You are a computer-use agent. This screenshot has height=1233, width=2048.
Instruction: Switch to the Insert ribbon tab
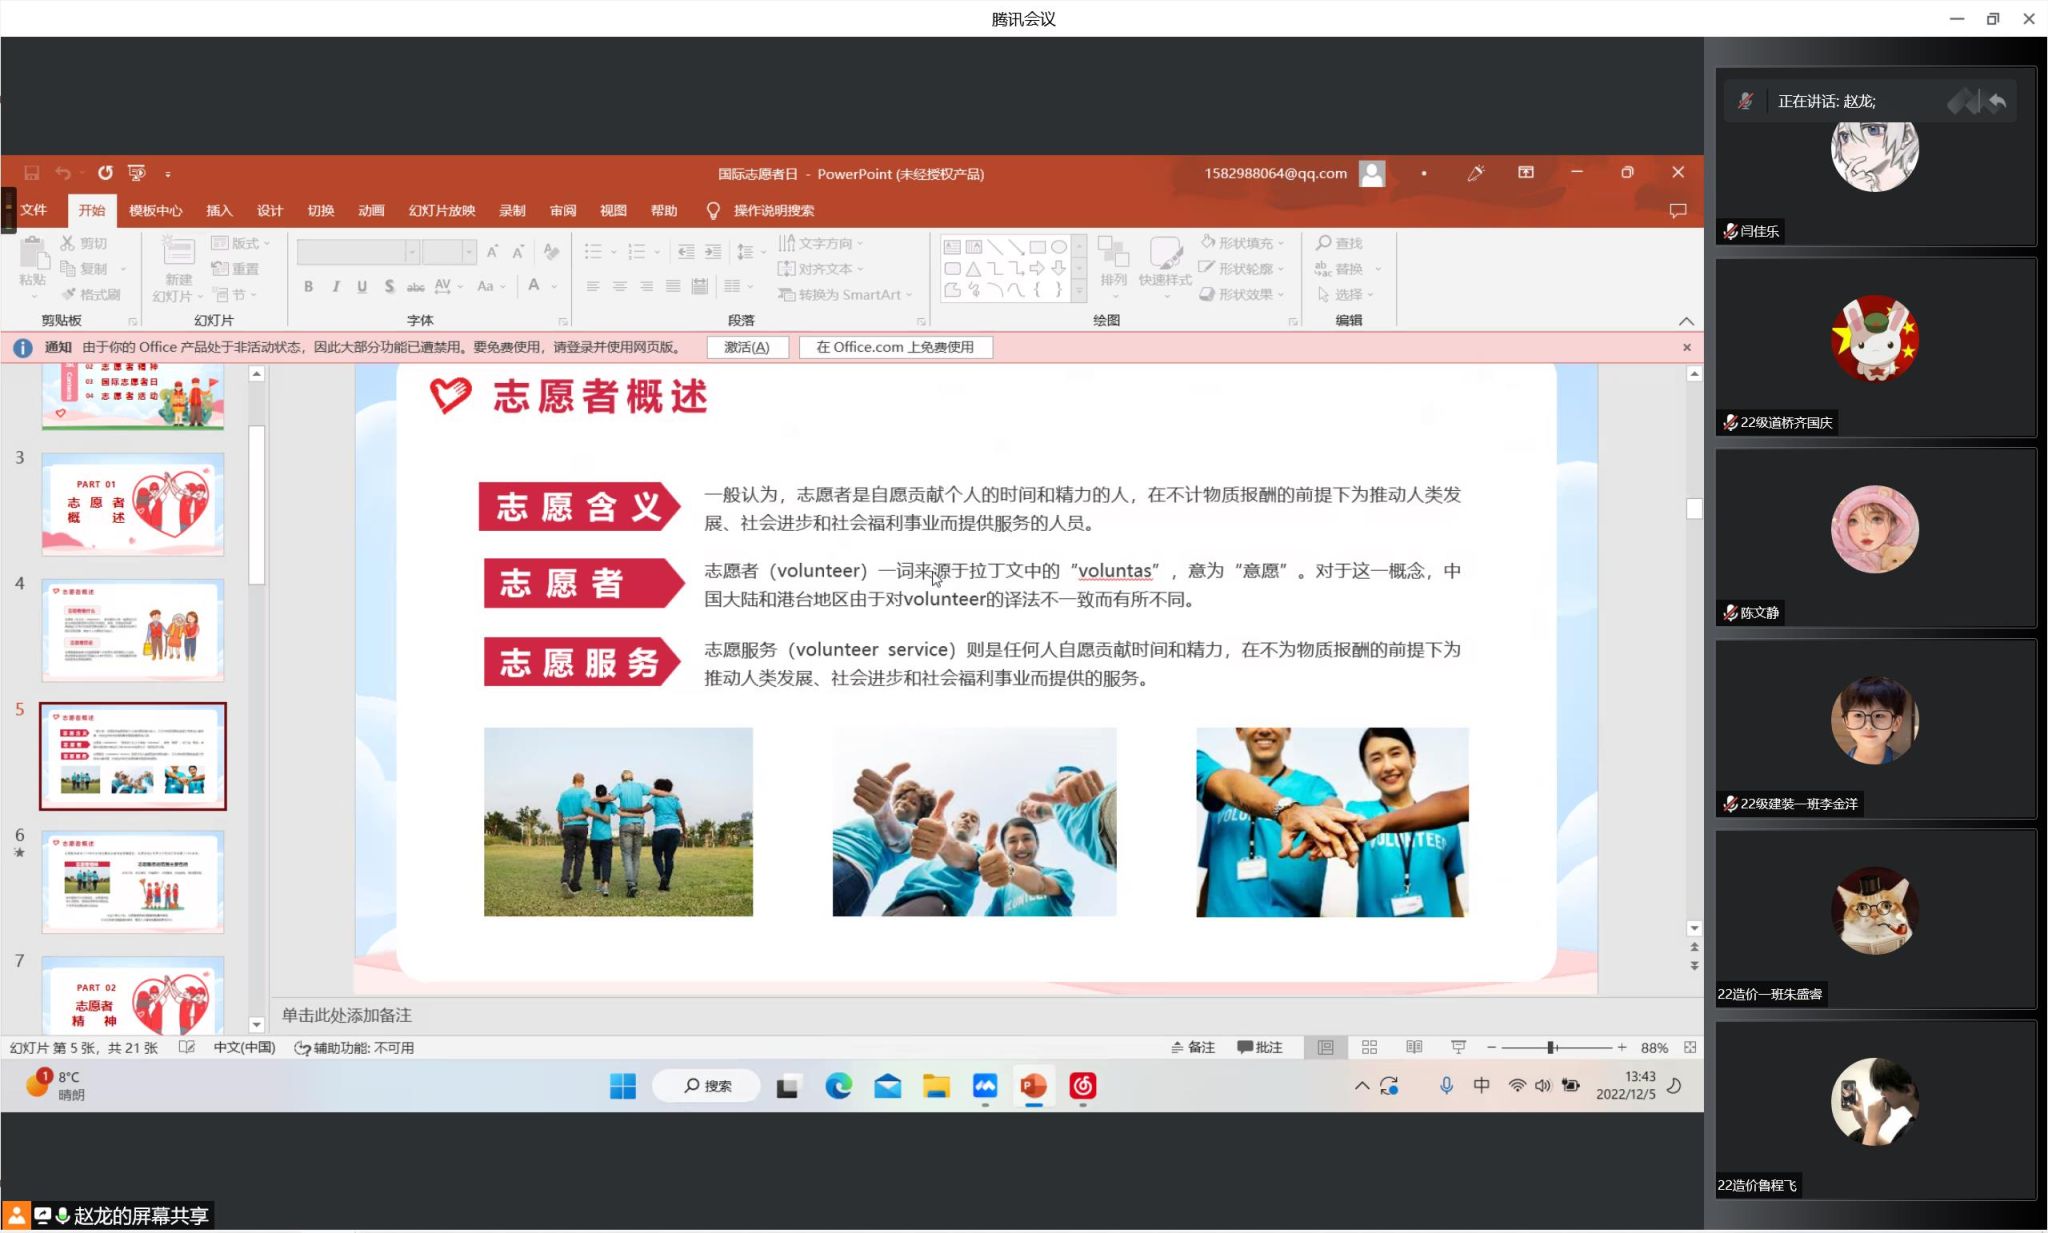(219, 211)
